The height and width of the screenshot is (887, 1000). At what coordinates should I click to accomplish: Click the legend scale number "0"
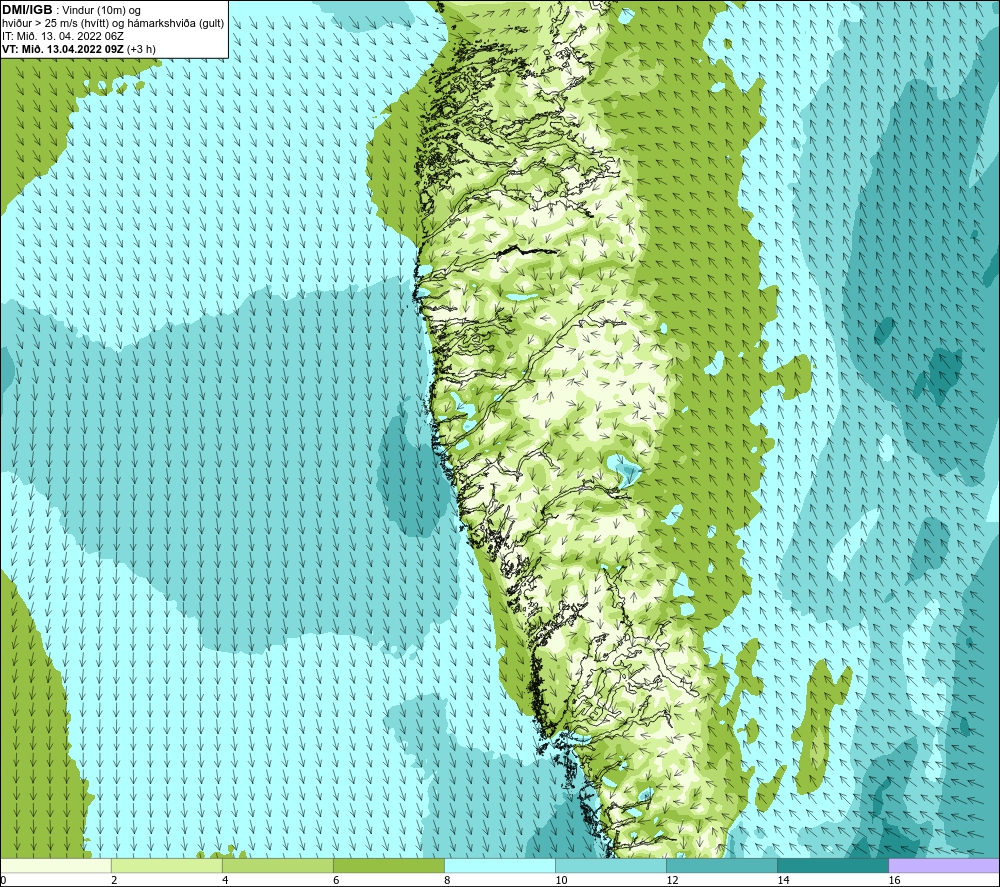click(3, 880)
